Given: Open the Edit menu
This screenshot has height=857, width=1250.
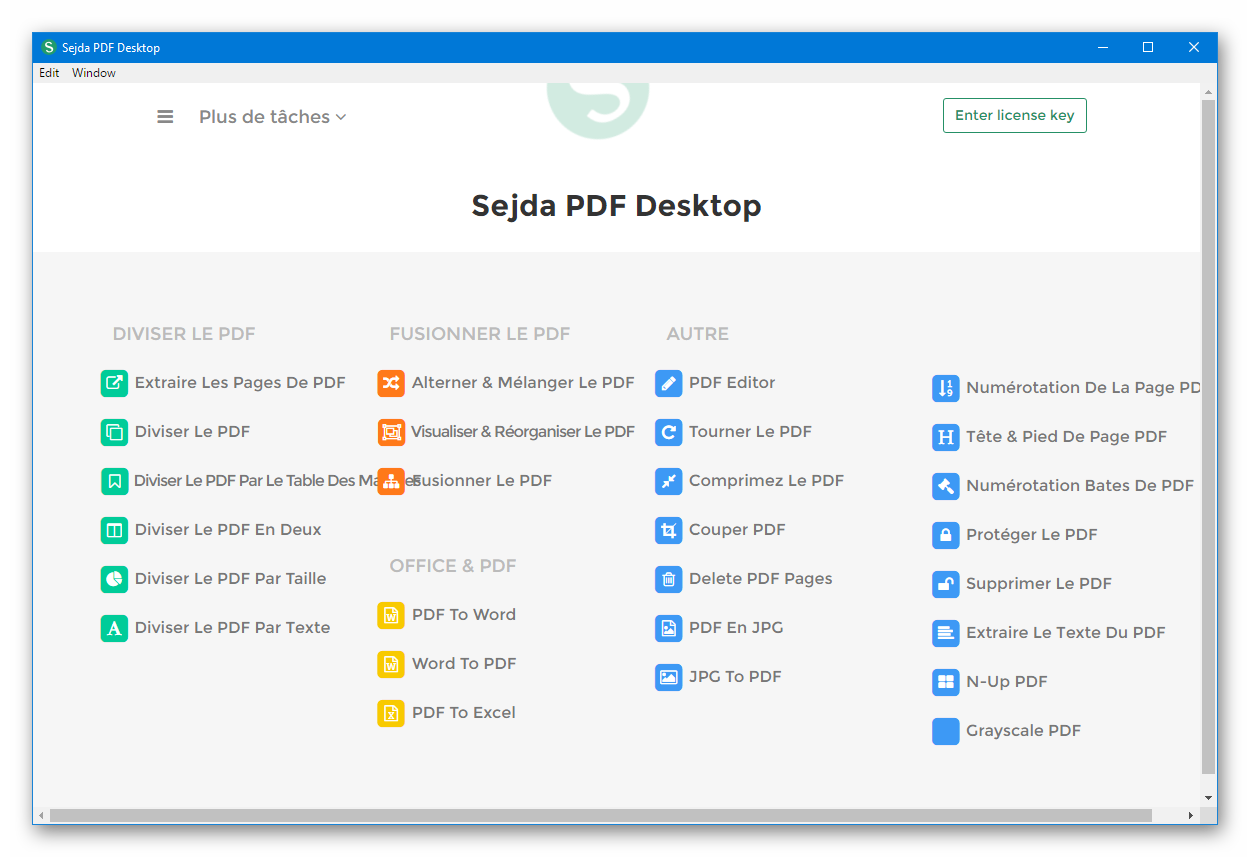Looking at the screenshot, I should 49,73.
